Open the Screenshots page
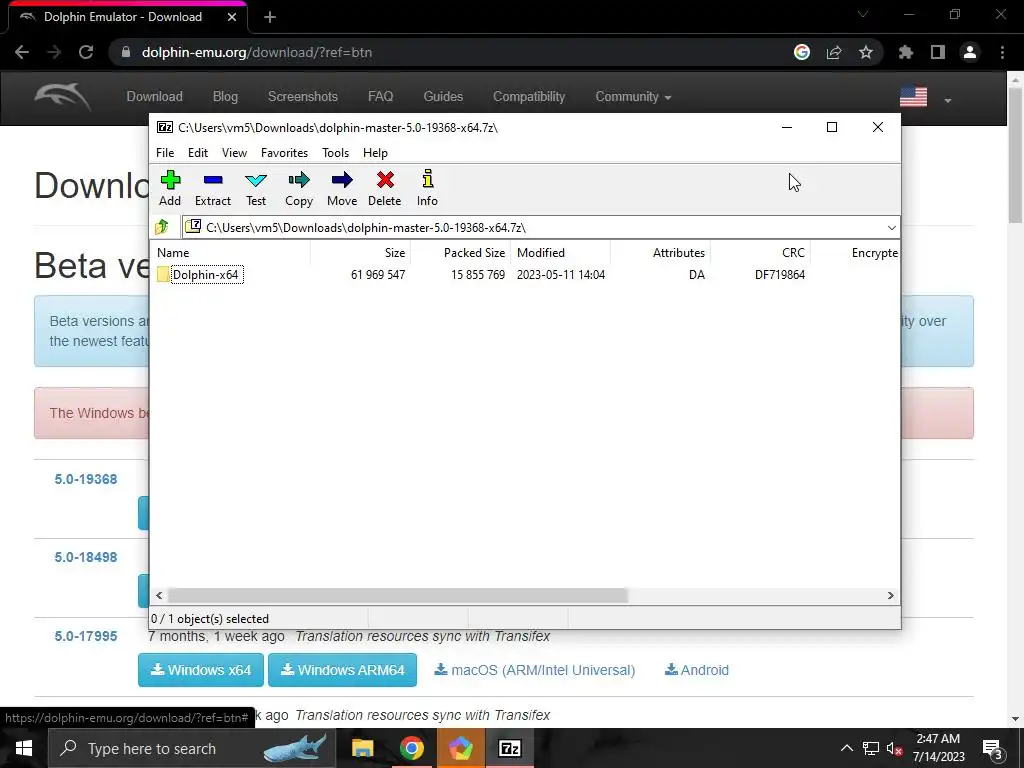This screenshot has height=768, width=1024. click(302, 97)
